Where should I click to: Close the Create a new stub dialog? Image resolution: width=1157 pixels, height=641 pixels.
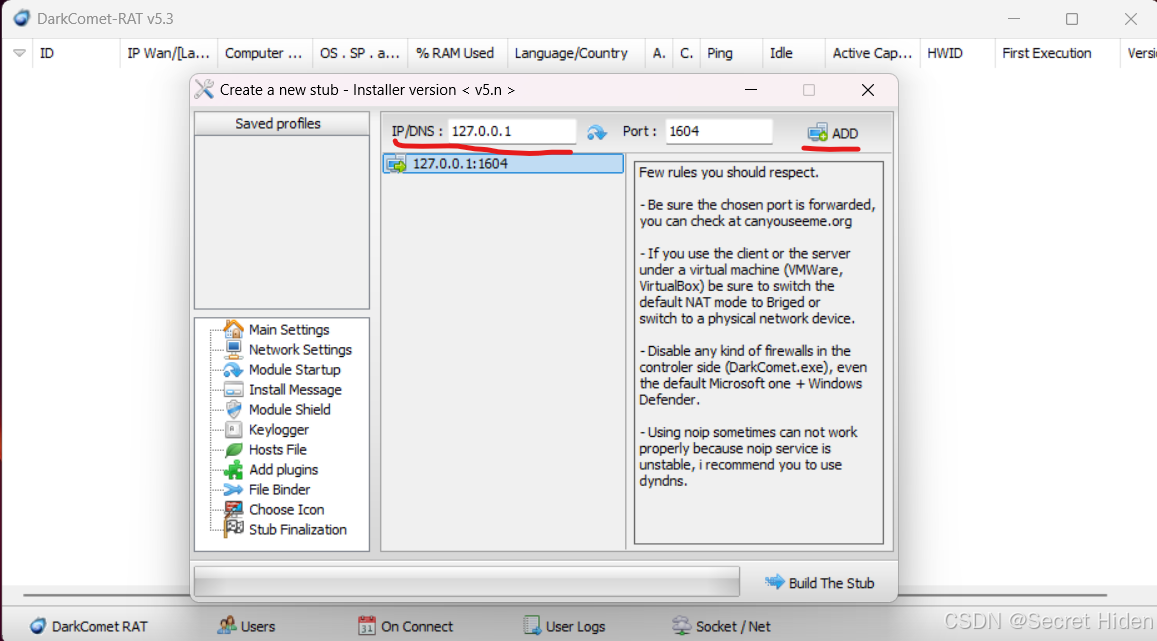click(x=868, y=90)
